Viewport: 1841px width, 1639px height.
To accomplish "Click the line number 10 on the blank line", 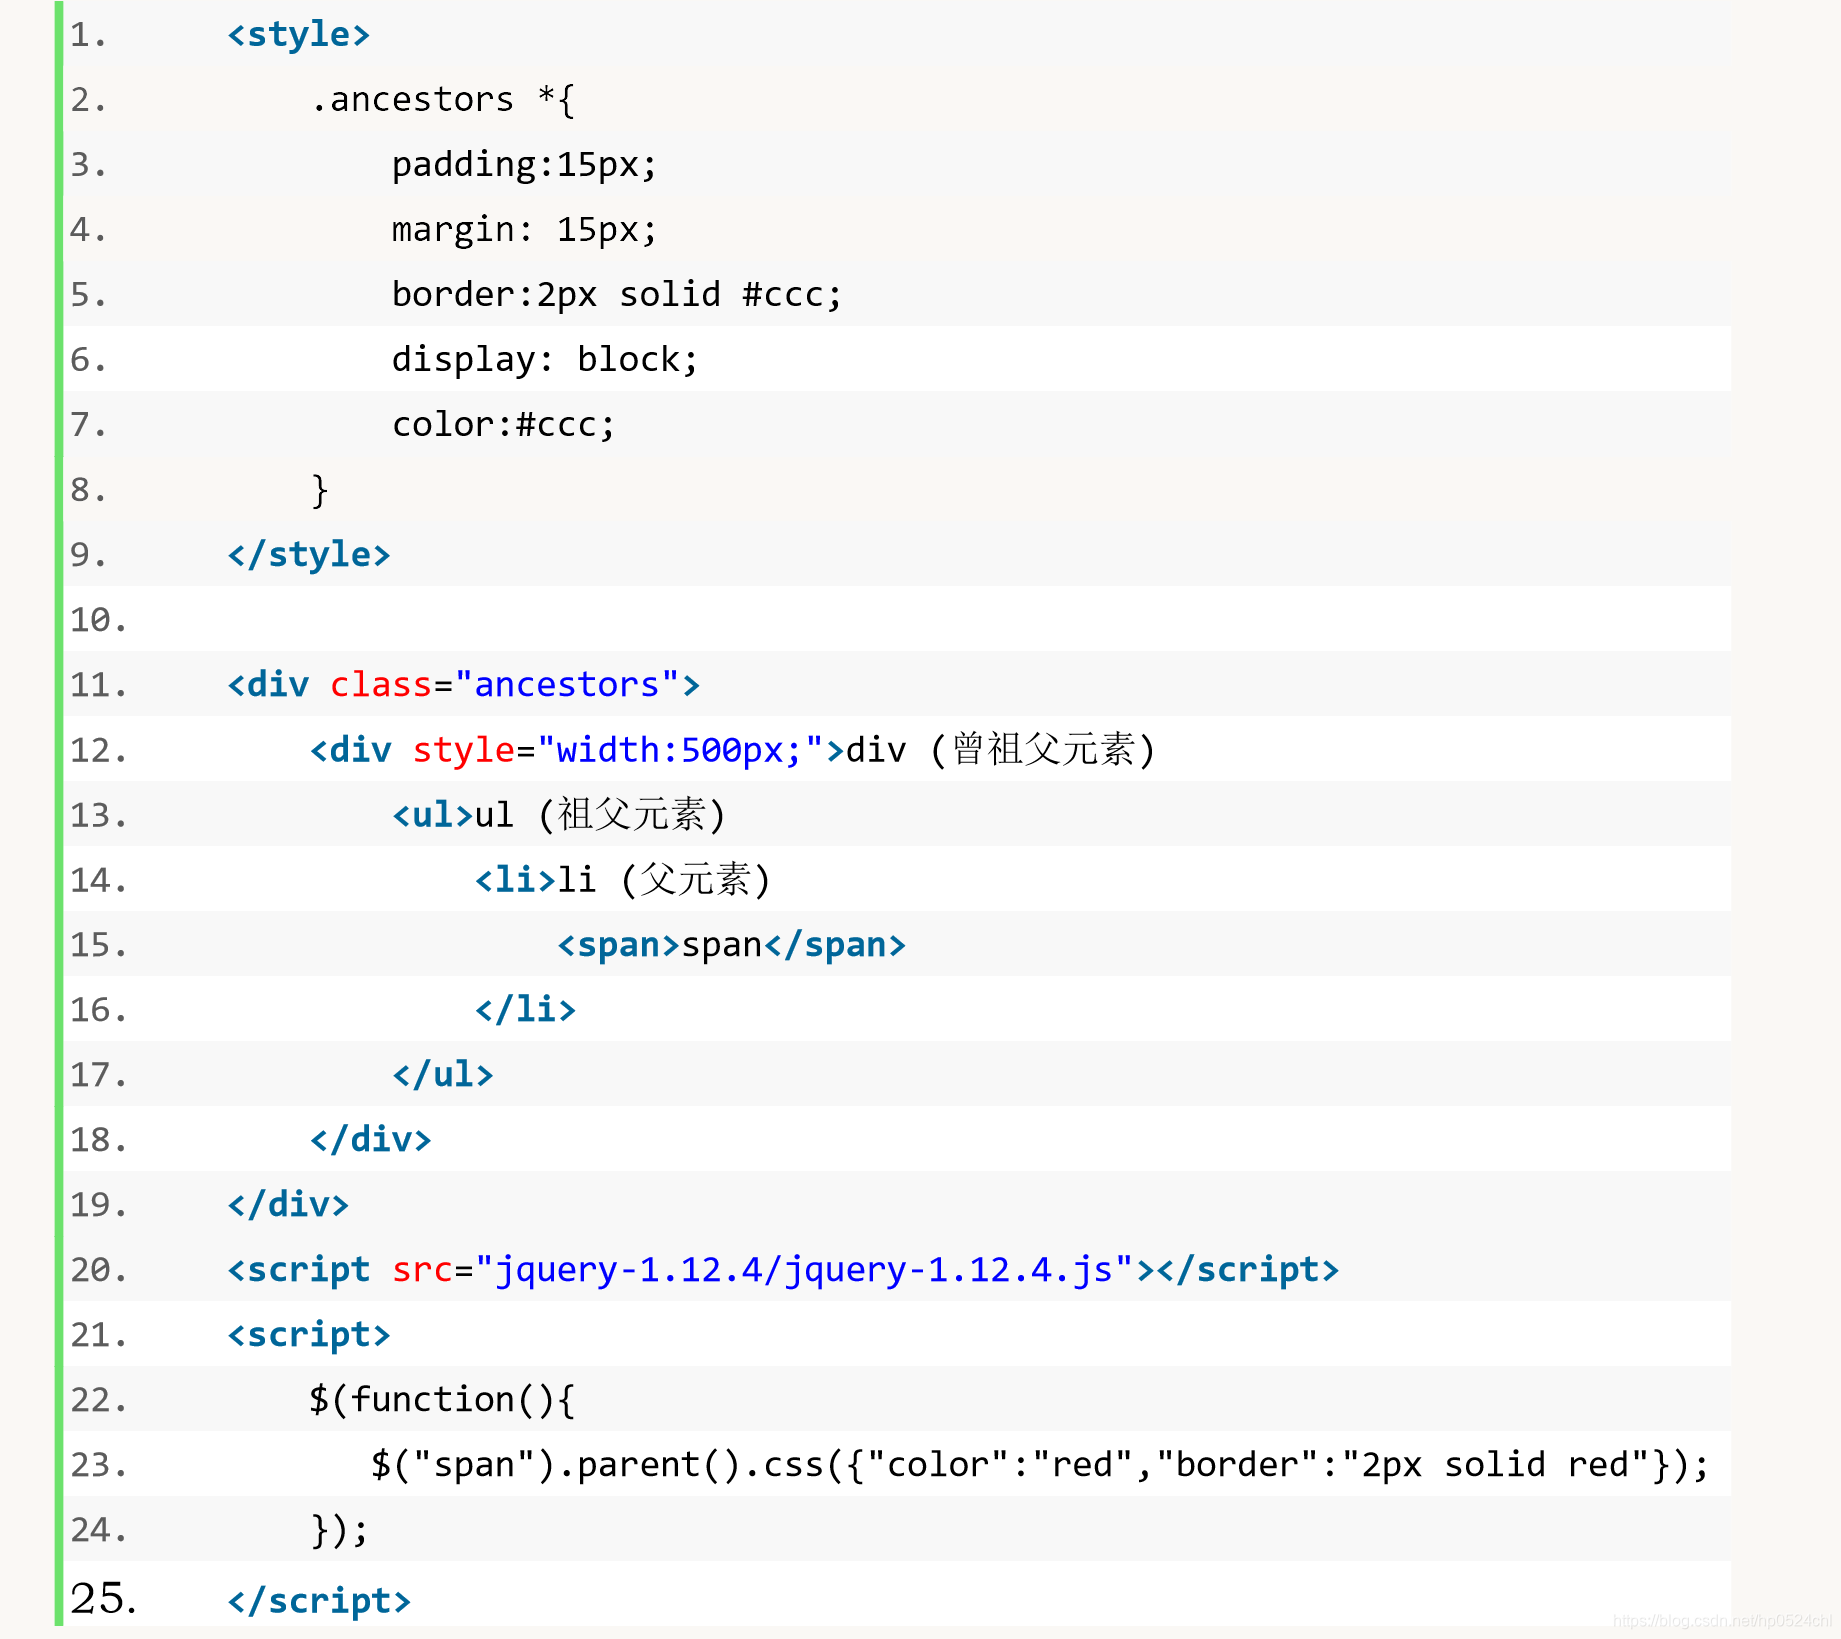I will click(x=98, y=620).
